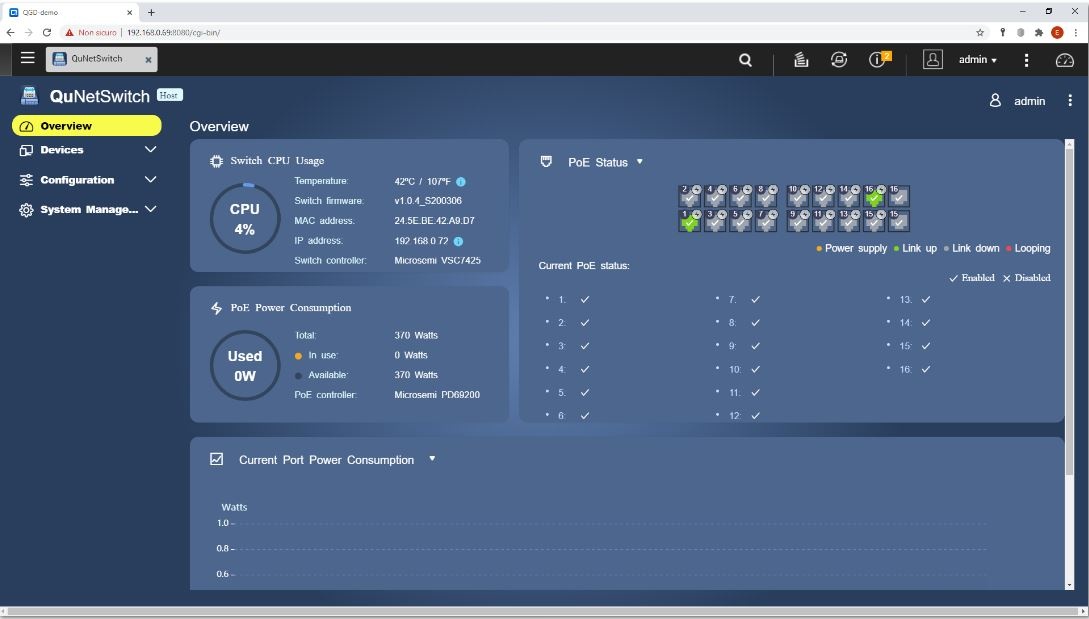Select port 1 in PoE diagram

(689, 221)
